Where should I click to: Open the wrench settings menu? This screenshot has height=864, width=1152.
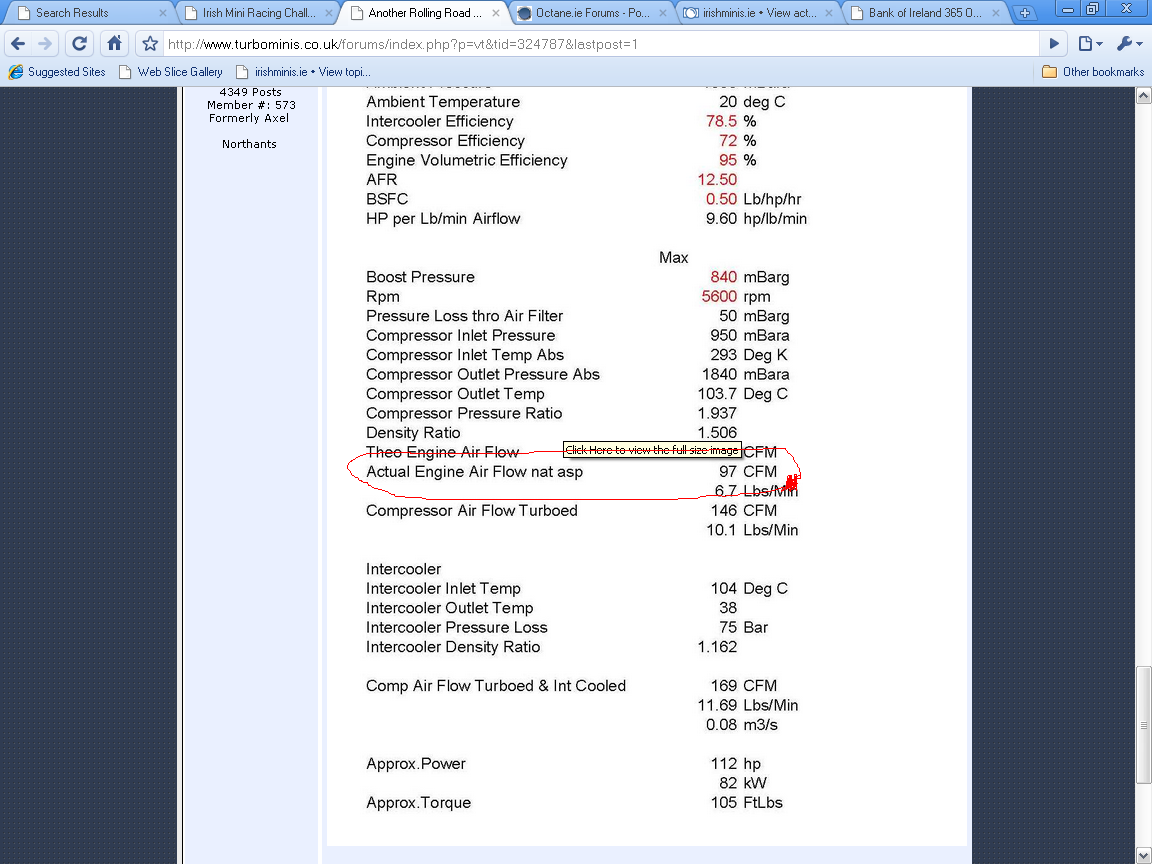pyautogui.click(x=1130, y=44)
